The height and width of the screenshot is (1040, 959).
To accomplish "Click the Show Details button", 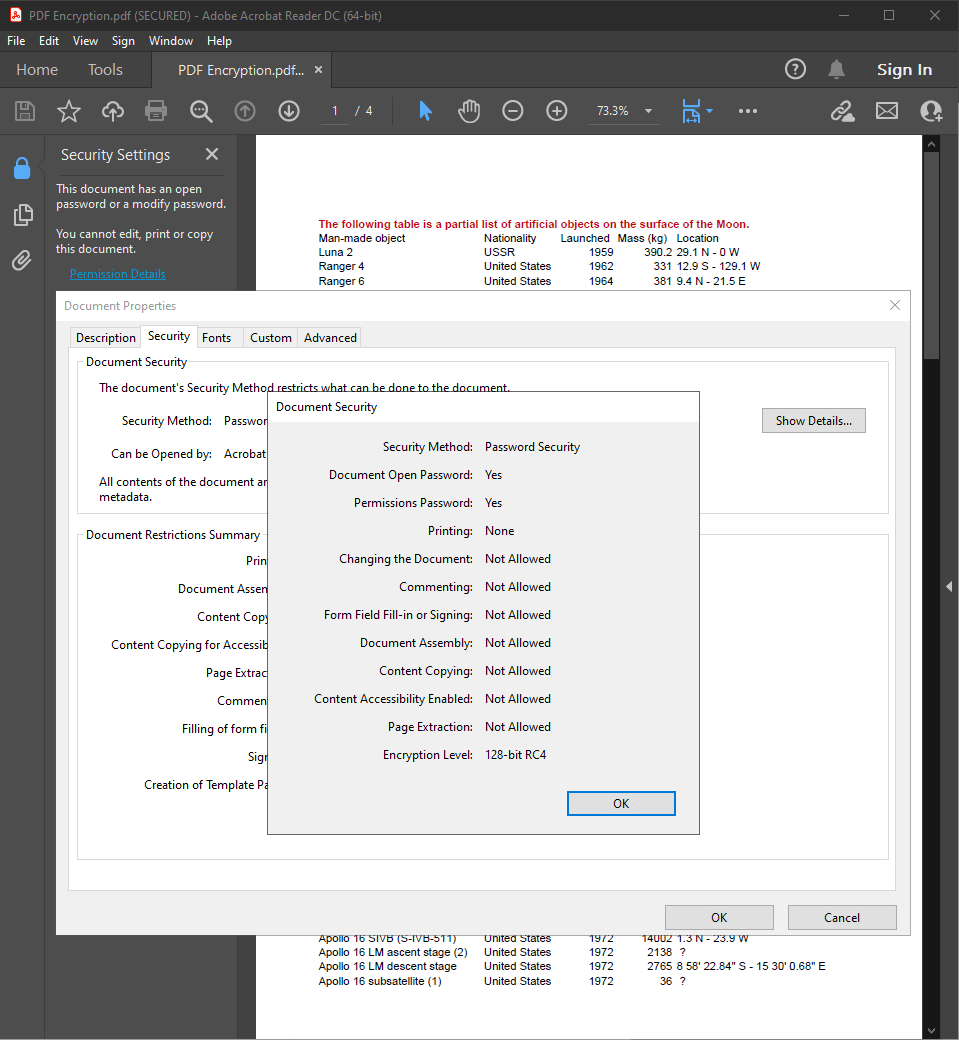I will pyautogui.click(x=813, y=421).
